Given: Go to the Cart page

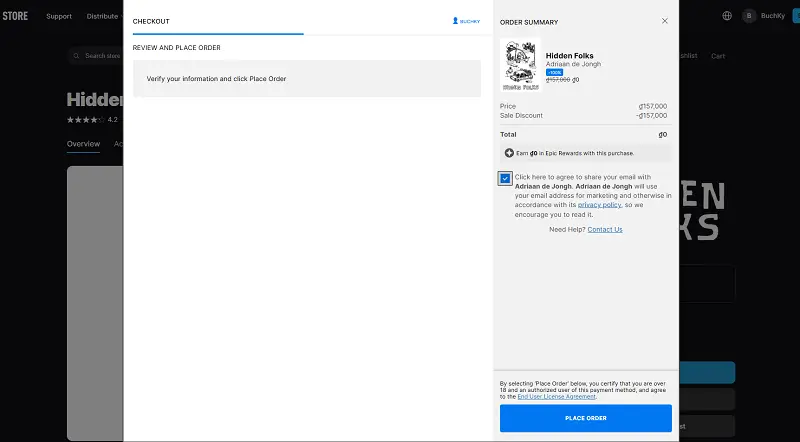Looking at the screenshot, I should (718, 56).
